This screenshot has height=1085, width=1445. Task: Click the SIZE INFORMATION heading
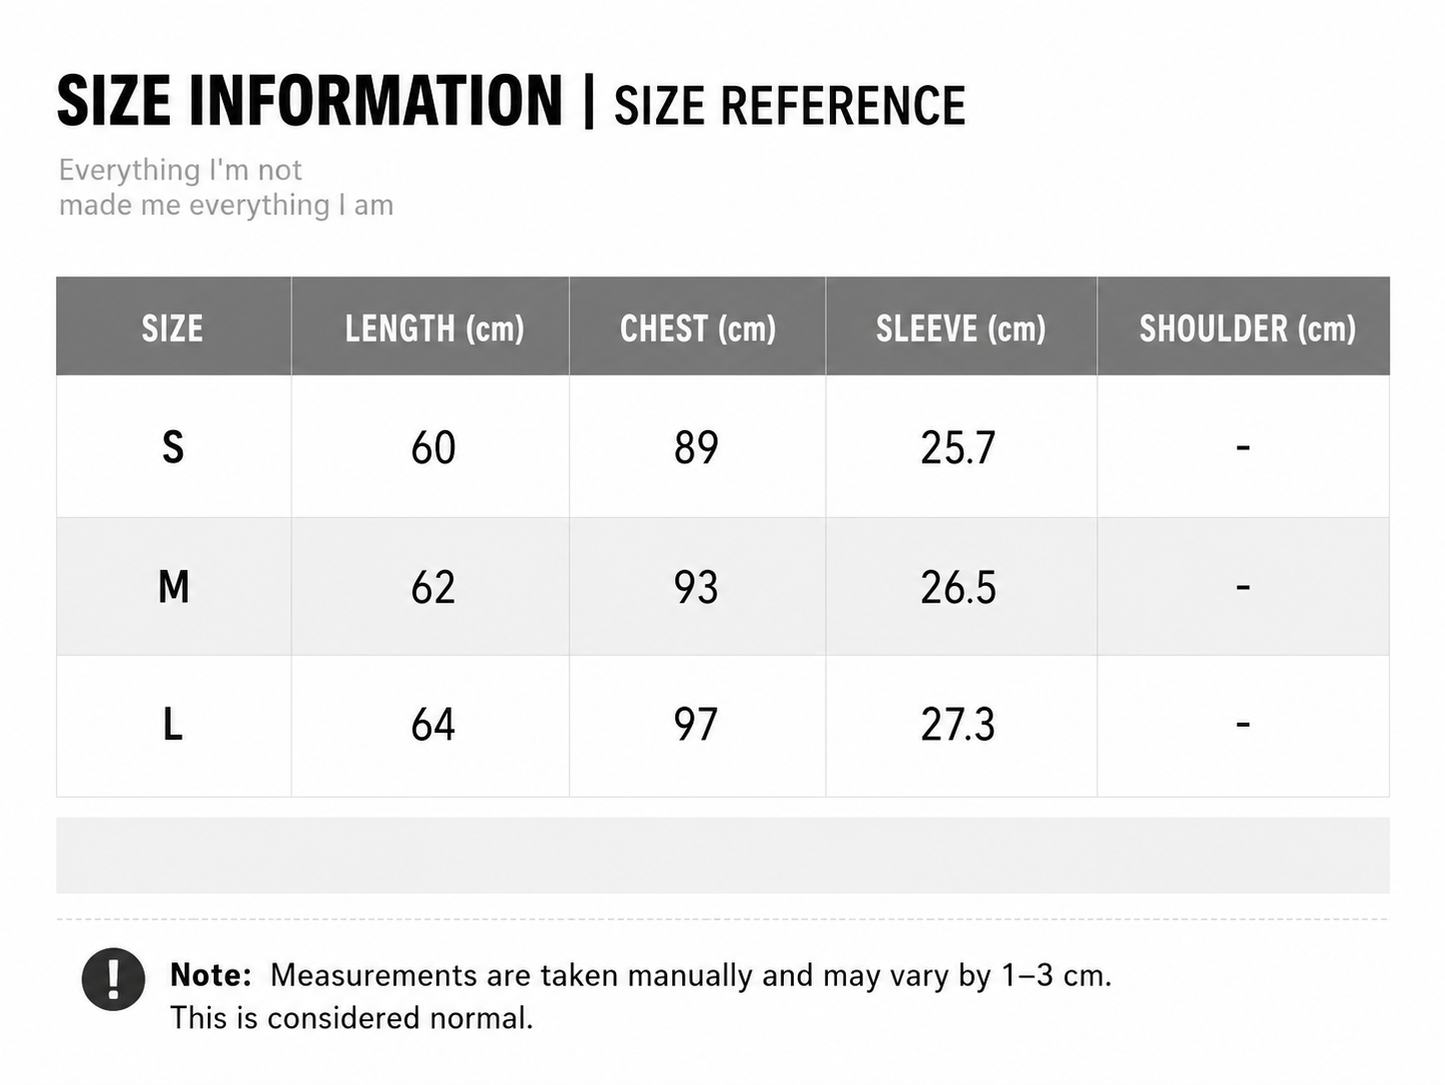(x=310, y=101)
